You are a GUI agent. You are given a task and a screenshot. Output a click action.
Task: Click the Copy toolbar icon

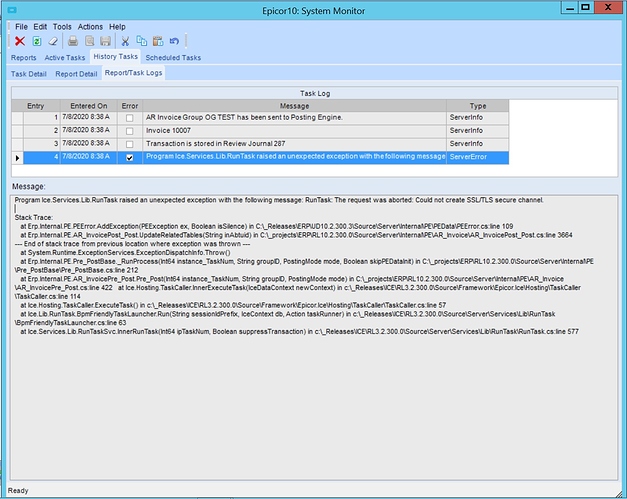[x=142, y=41]
